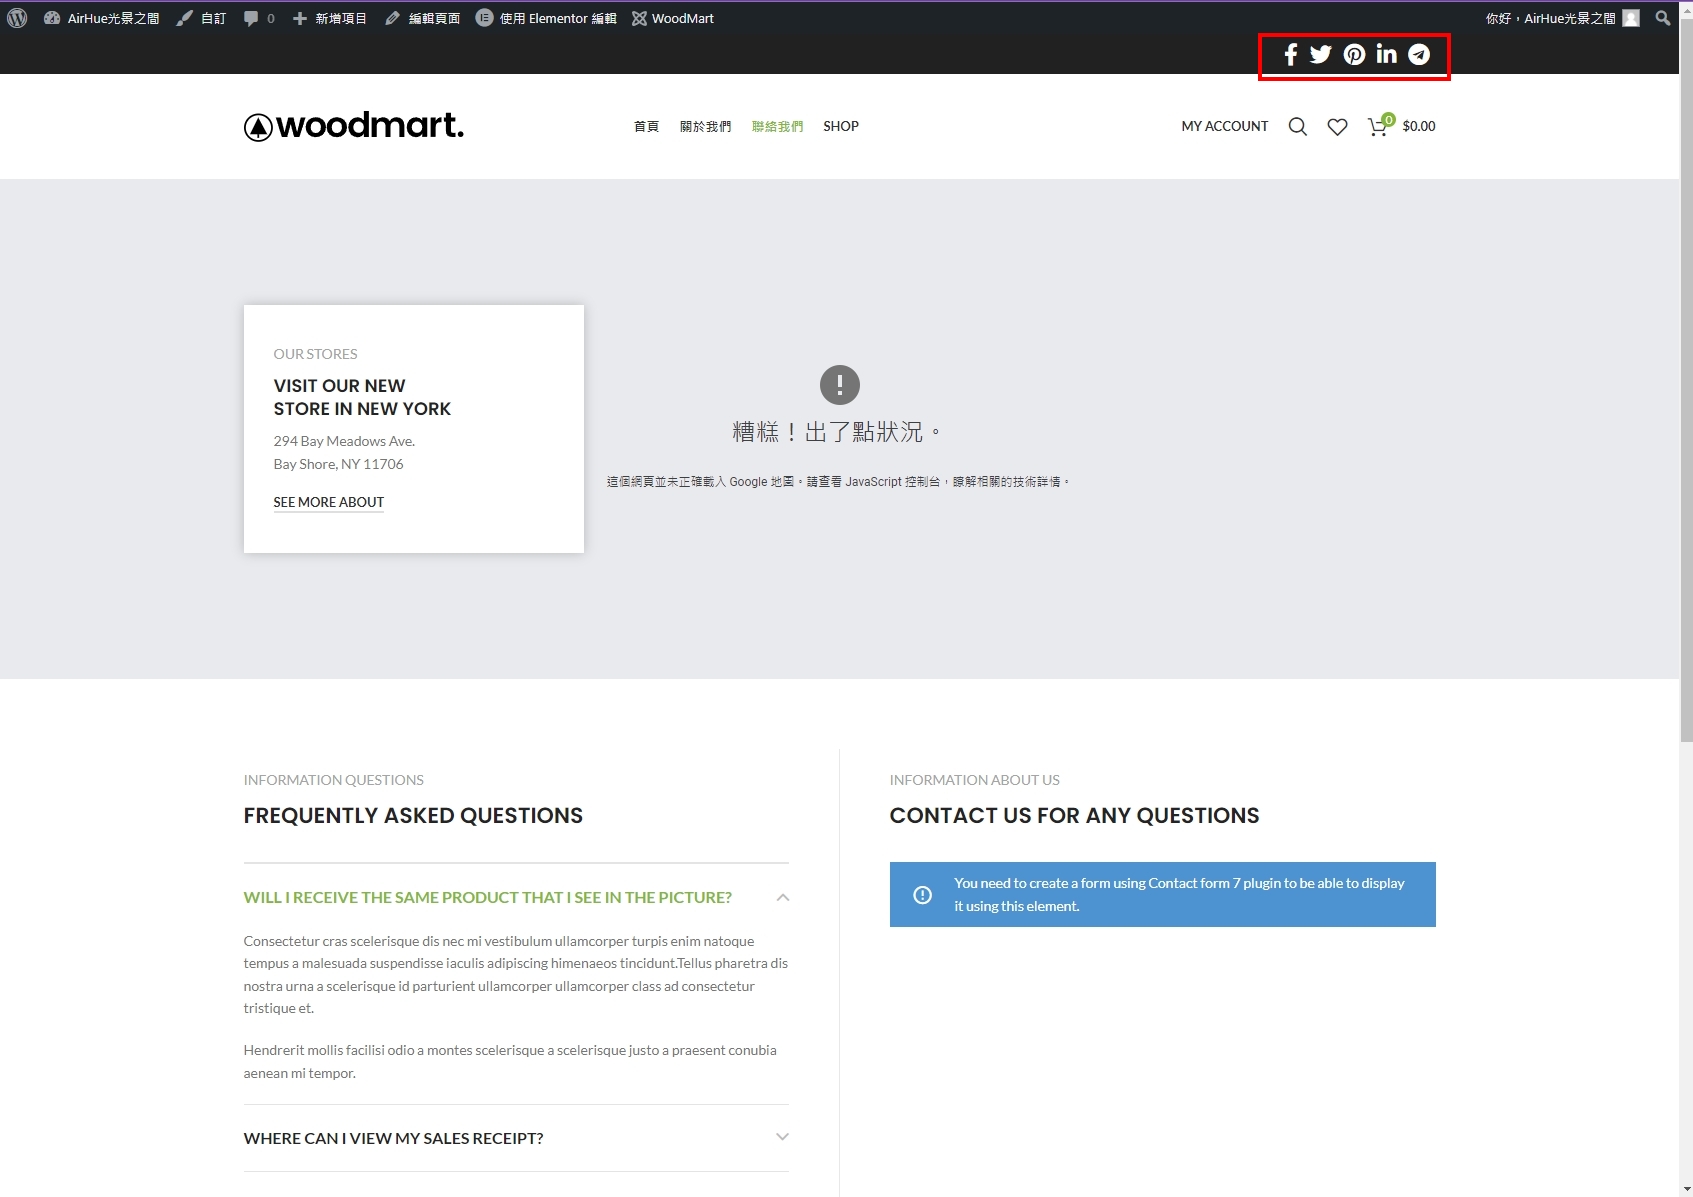The height and width of the screenshot is (1197, 1693).
Task: Click 使用 Elementor 編輯 in admin bar
Action: pos(546,18)
